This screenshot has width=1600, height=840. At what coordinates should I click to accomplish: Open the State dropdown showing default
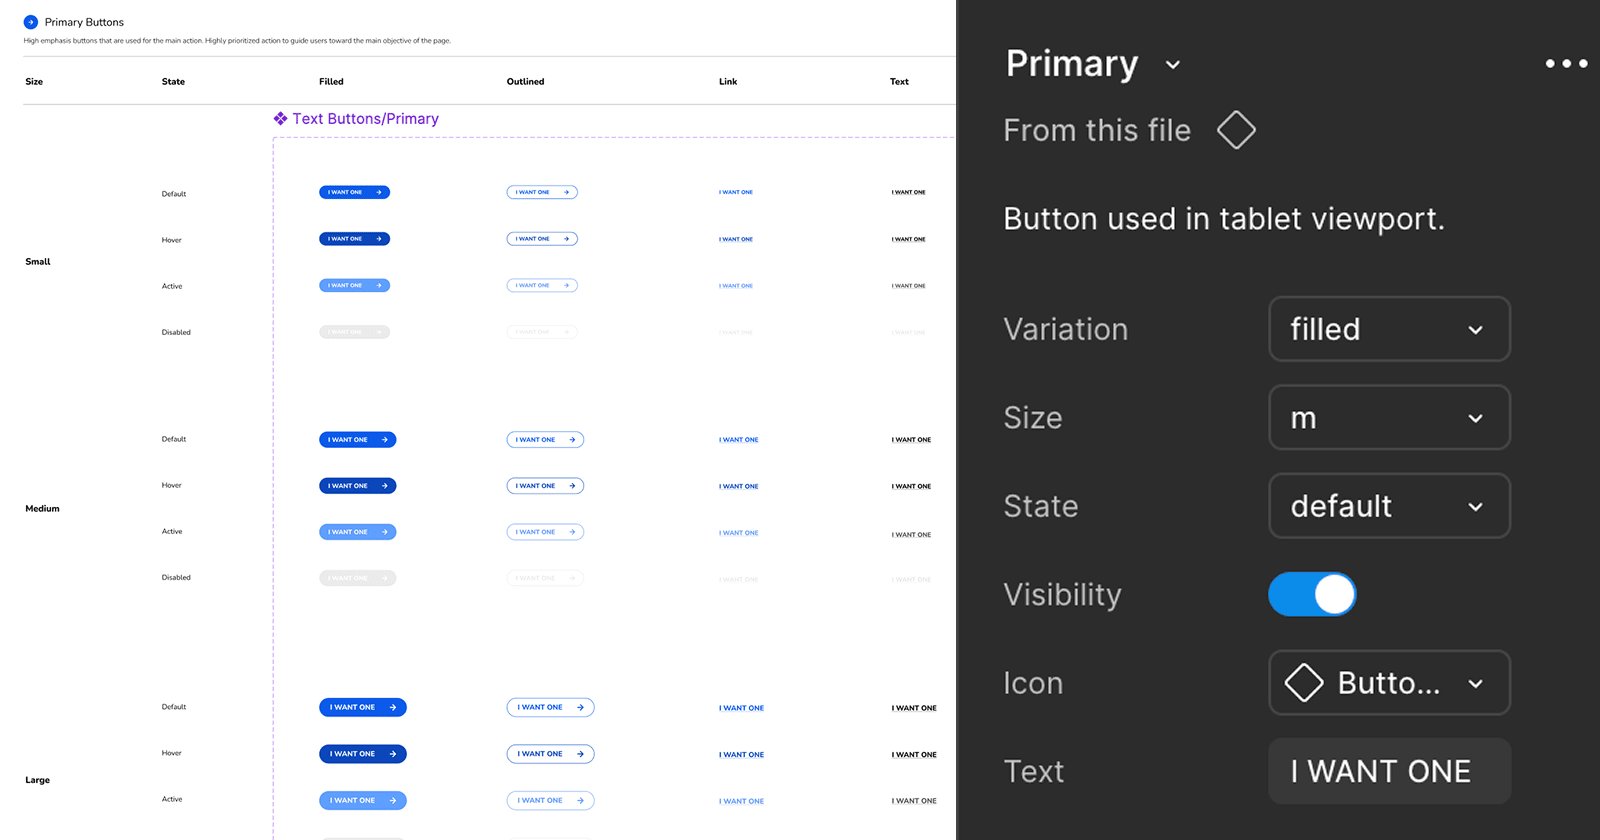pyautogui.click(x=1389, y=506)
